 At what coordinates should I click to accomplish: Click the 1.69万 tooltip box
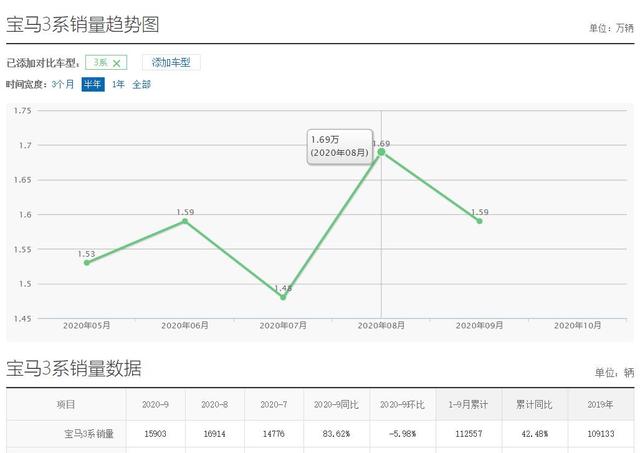pyautogui.click(x=340, y=147)
